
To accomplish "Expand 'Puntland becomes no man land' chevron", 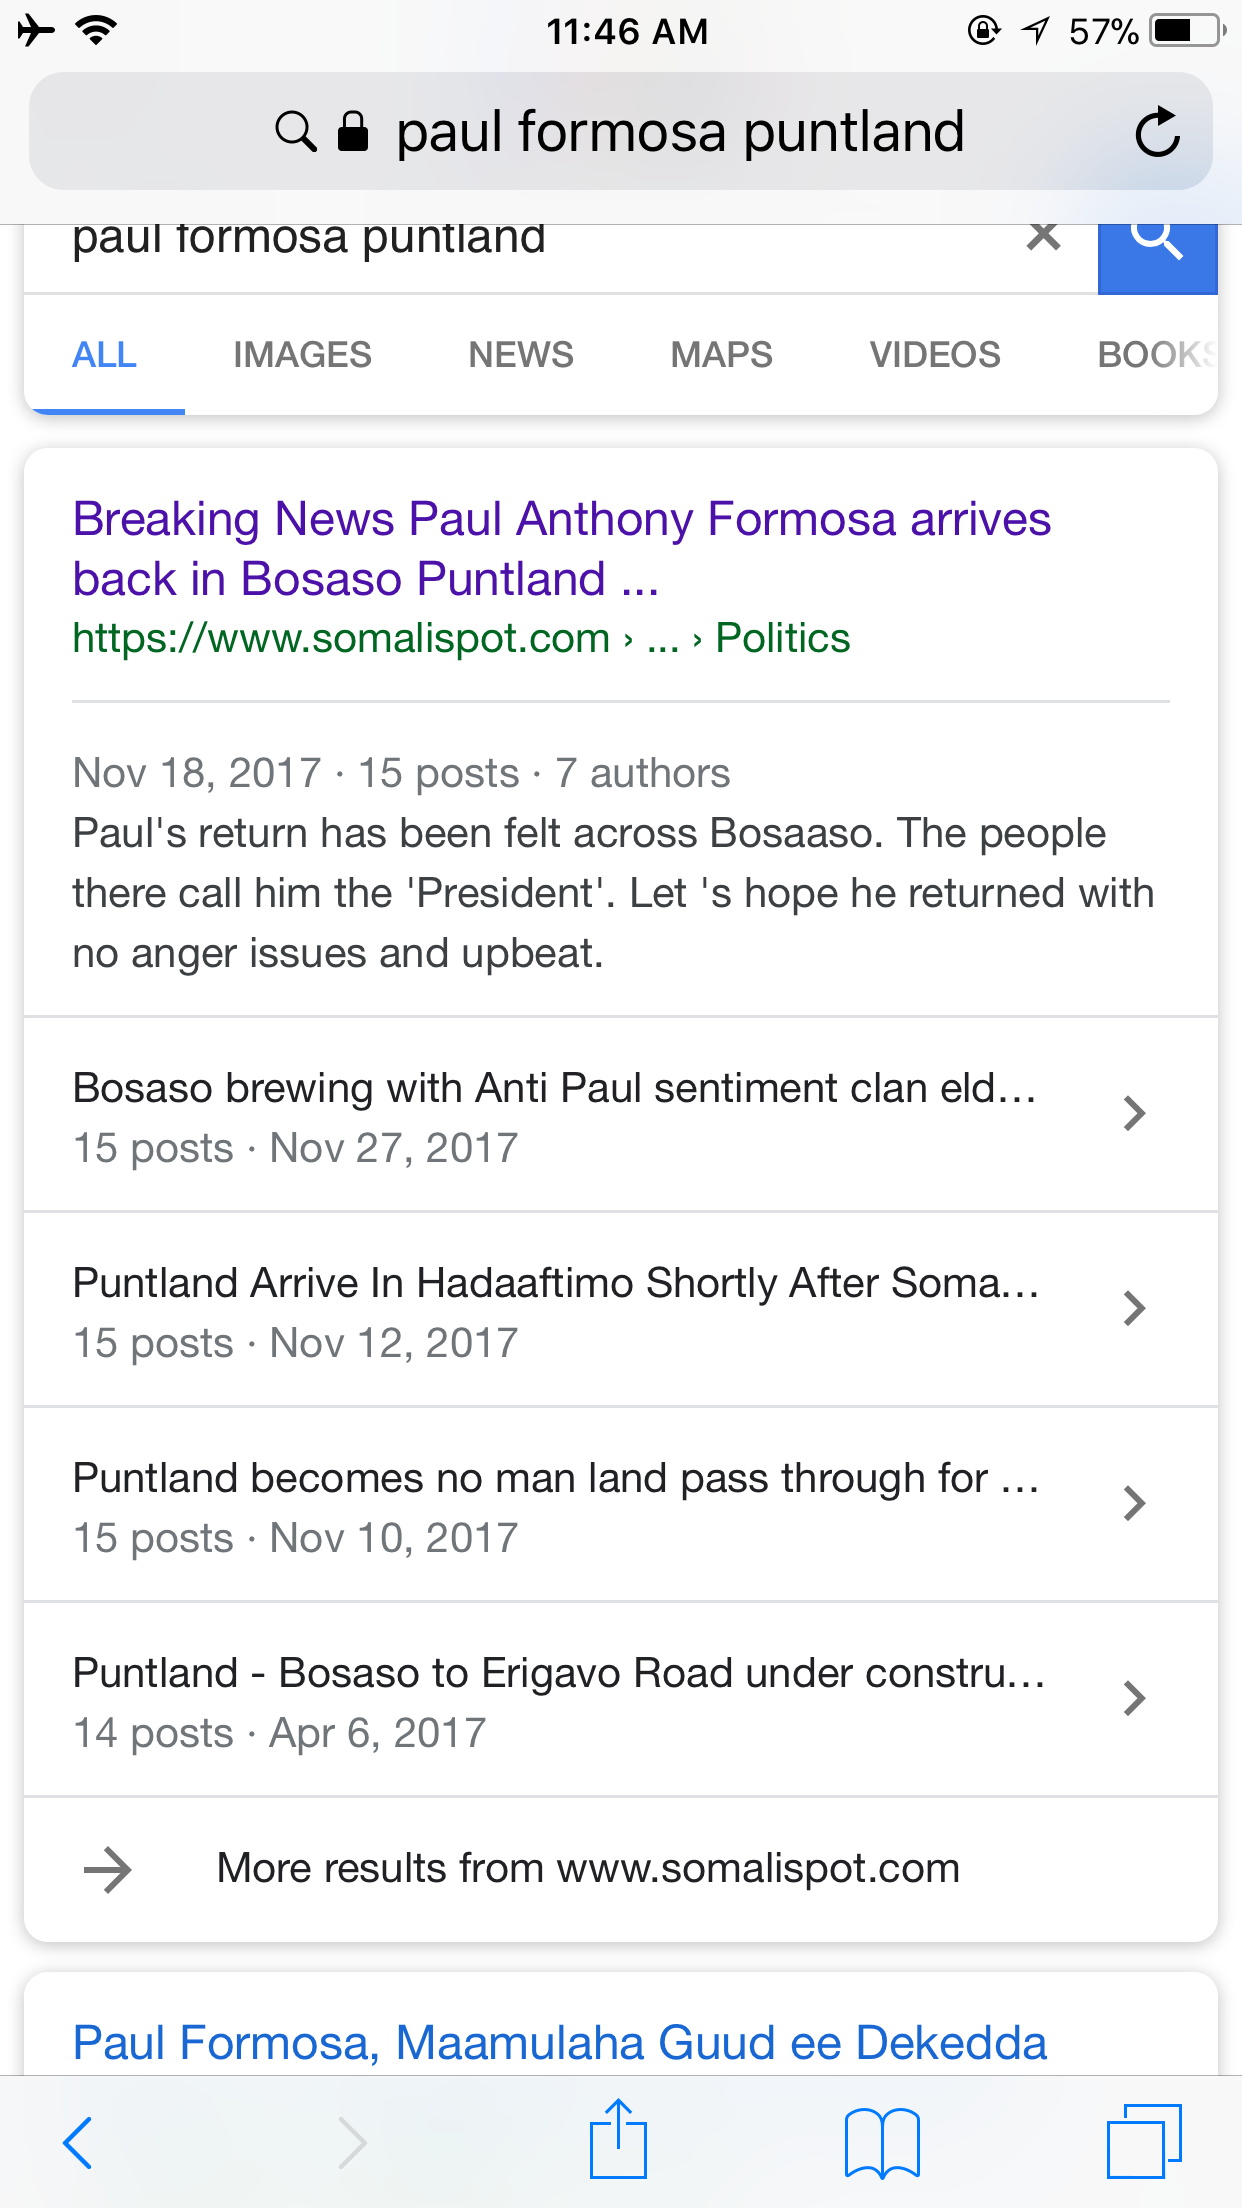I will pyautogui.click(x=1133, y=1503).
